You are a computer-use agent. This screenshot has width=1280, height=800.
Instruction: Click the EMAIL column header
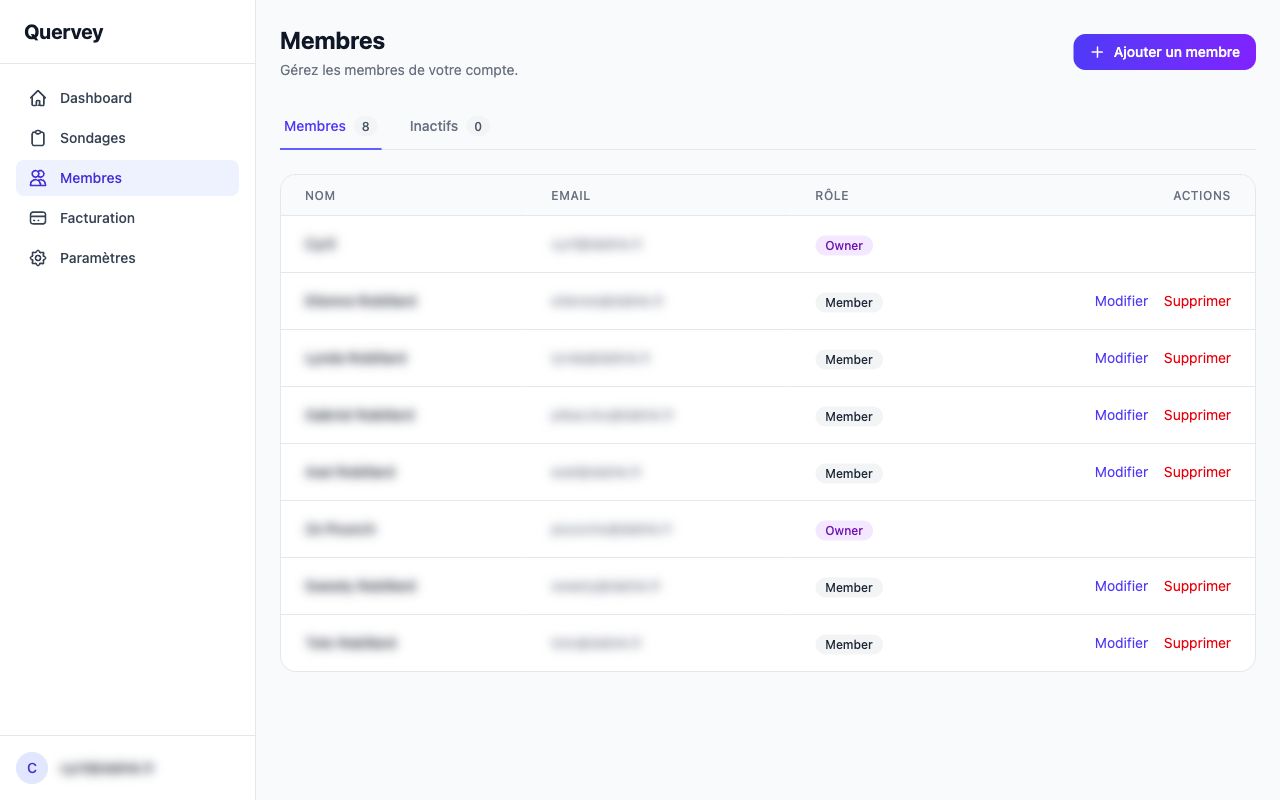click(570, 196)
